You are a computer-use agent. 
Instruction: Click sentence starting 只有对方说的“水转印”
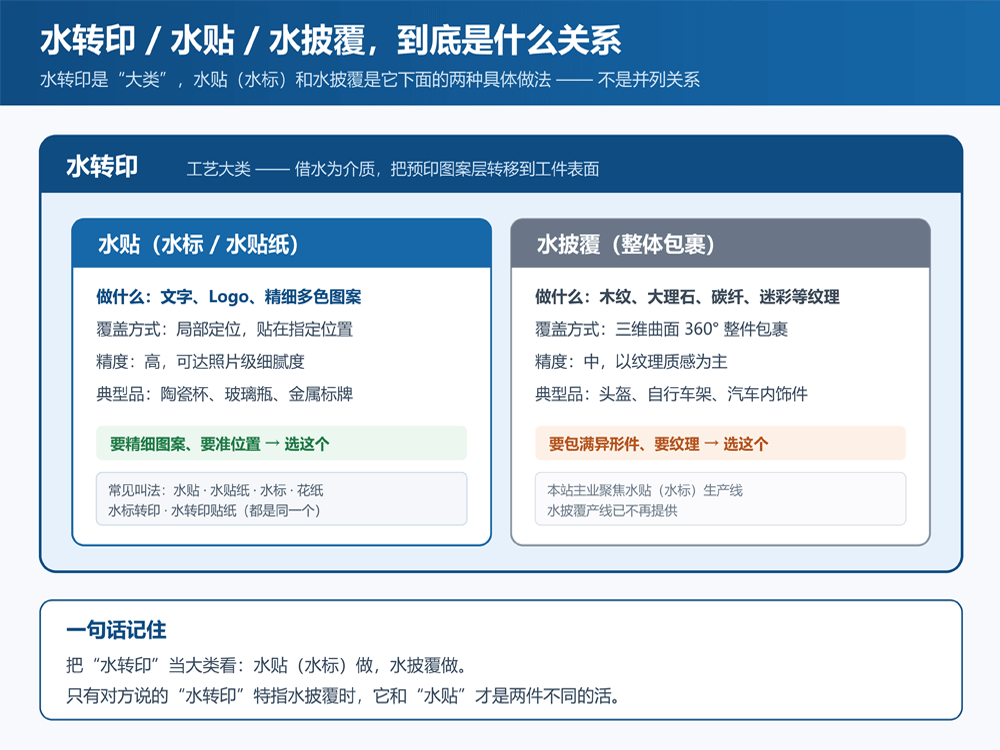(344, 695)
